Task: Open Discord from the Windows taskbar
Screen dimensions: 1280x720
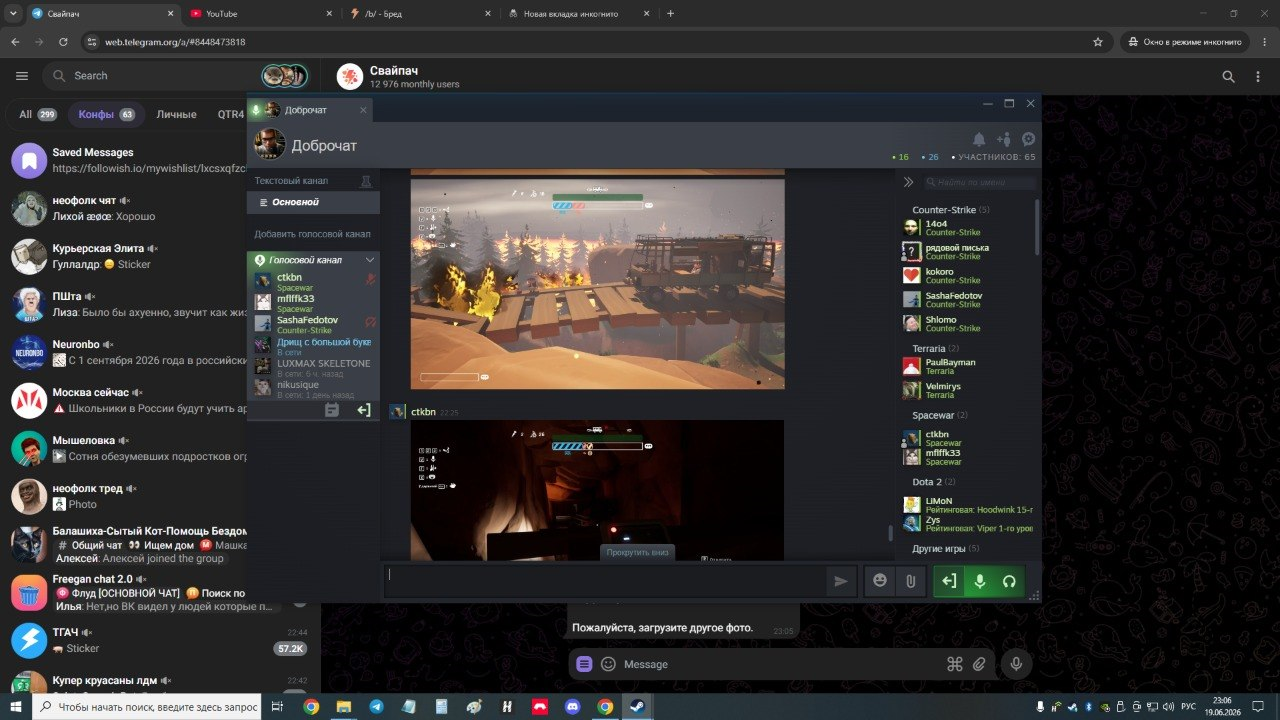Action: [x=572, y=706]
